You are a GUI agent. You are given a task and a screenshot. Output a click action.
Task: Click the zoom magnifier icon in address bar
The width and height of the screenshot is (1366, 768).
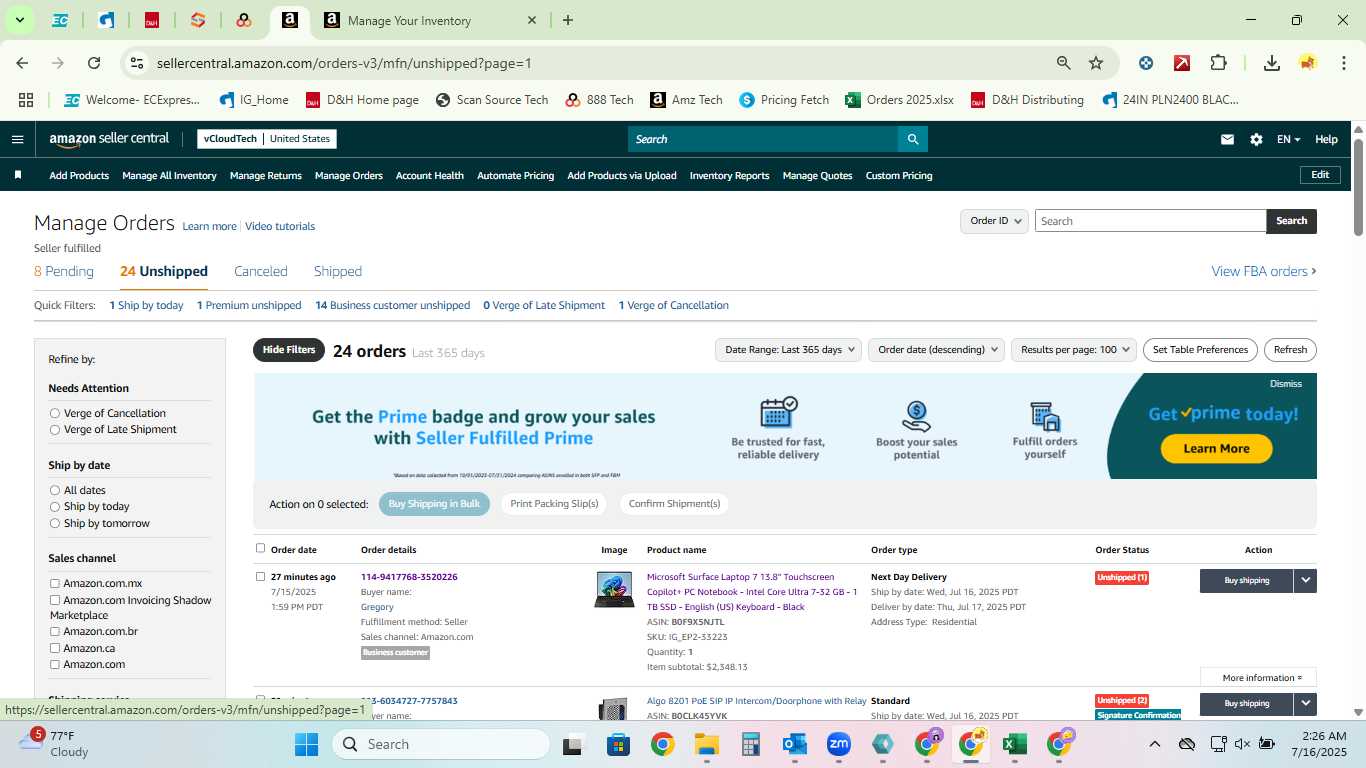point(1064,63)
